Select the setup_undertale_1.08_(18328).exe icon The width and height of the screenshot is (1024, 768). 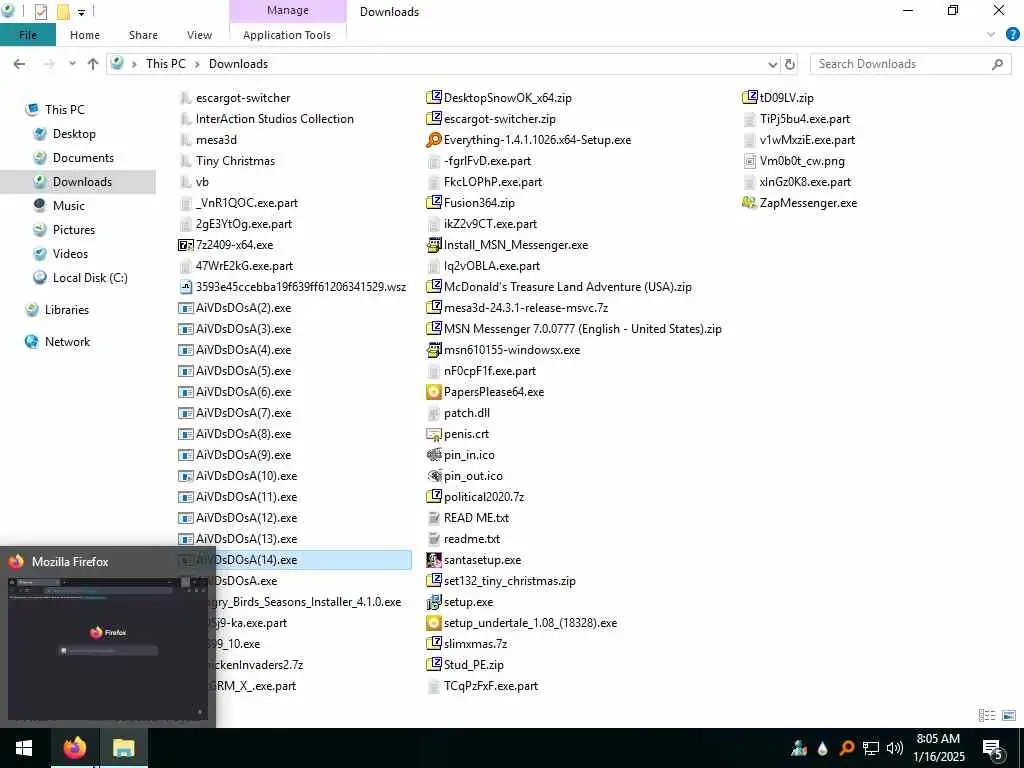434,623
